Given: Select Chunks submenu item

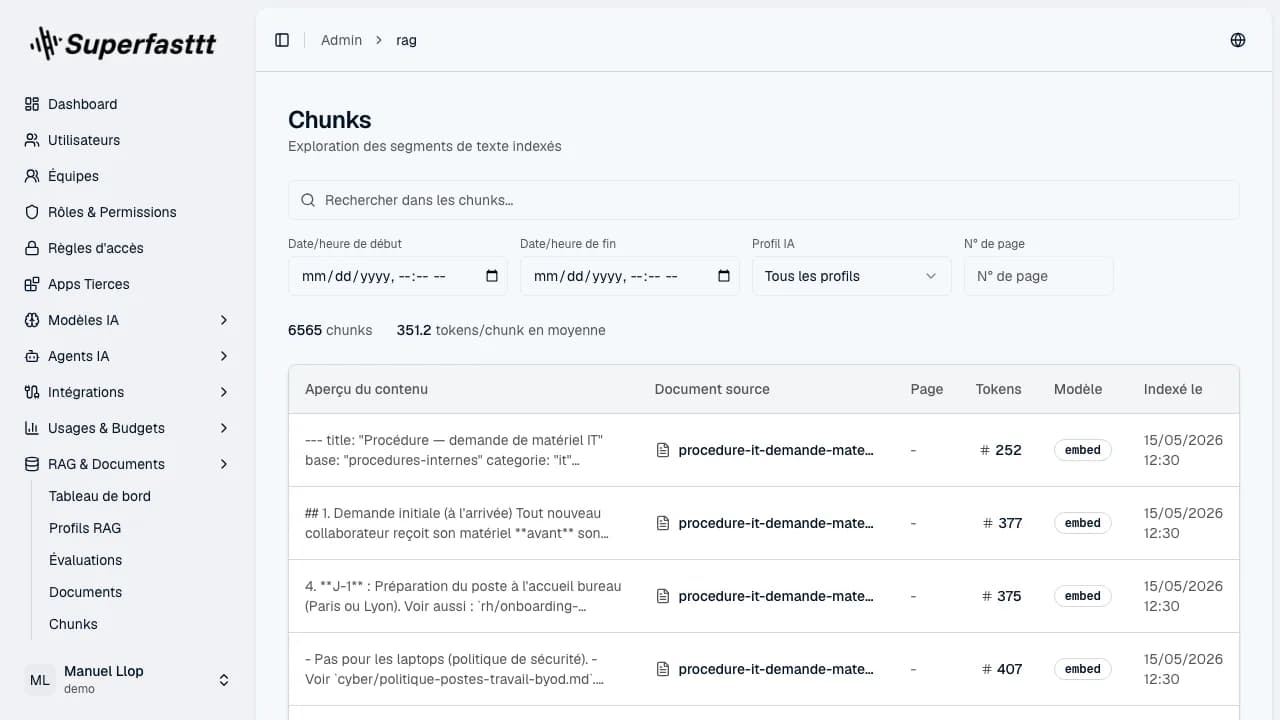Looking at the screenshot, I should [x=73, y=624].
